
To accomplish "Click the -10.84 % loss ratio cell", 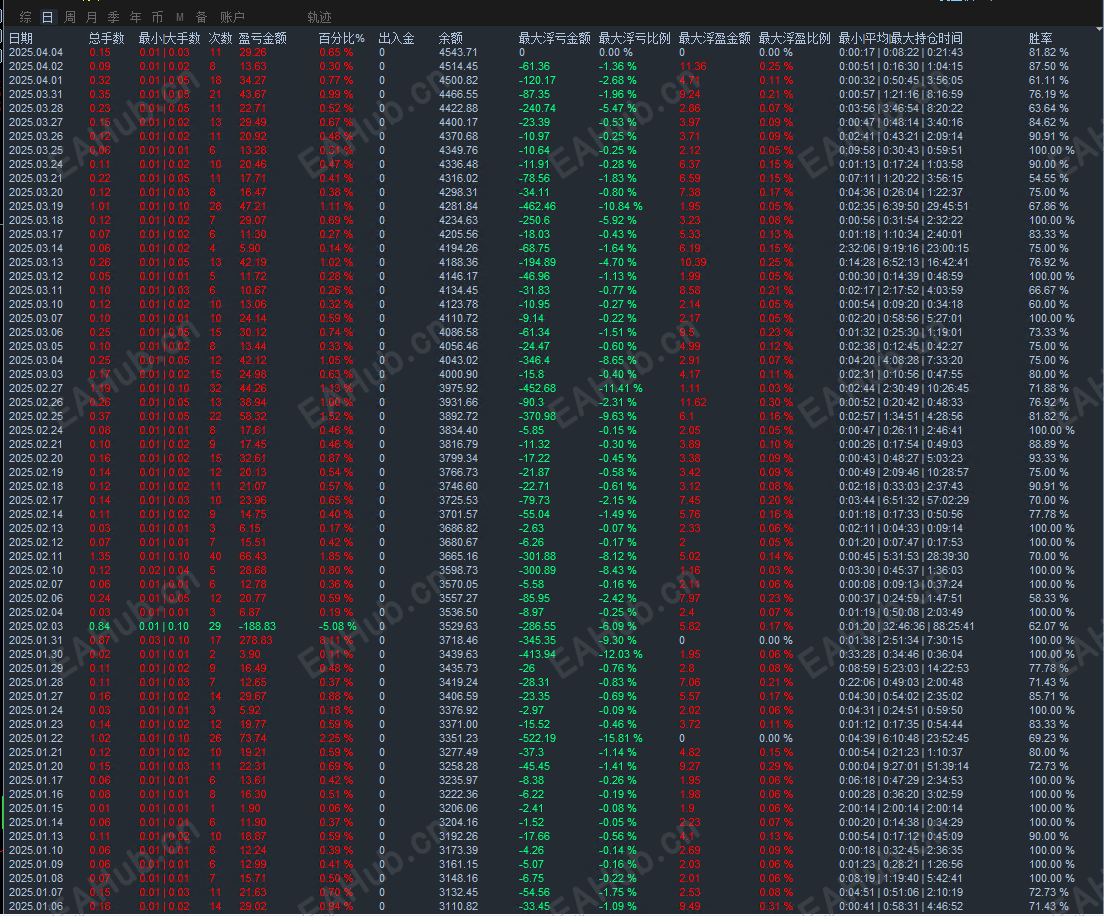I will [x=620, y=206].
